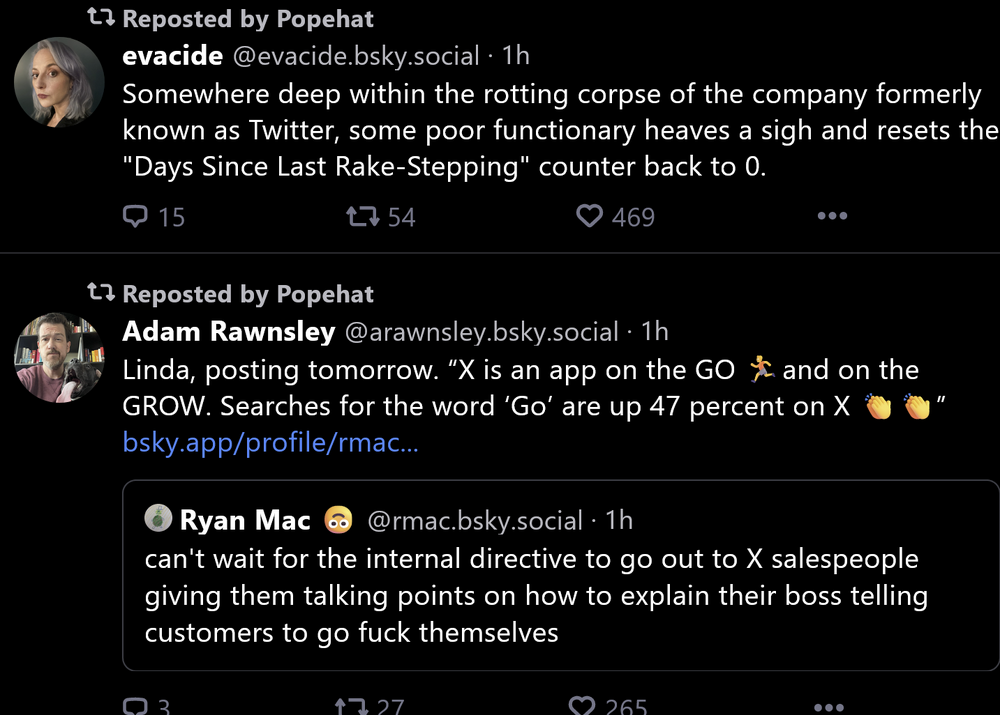1000x715 pixels.
Task: Reply to evacide's post via comment icon
Action: (x=135, y=216)
